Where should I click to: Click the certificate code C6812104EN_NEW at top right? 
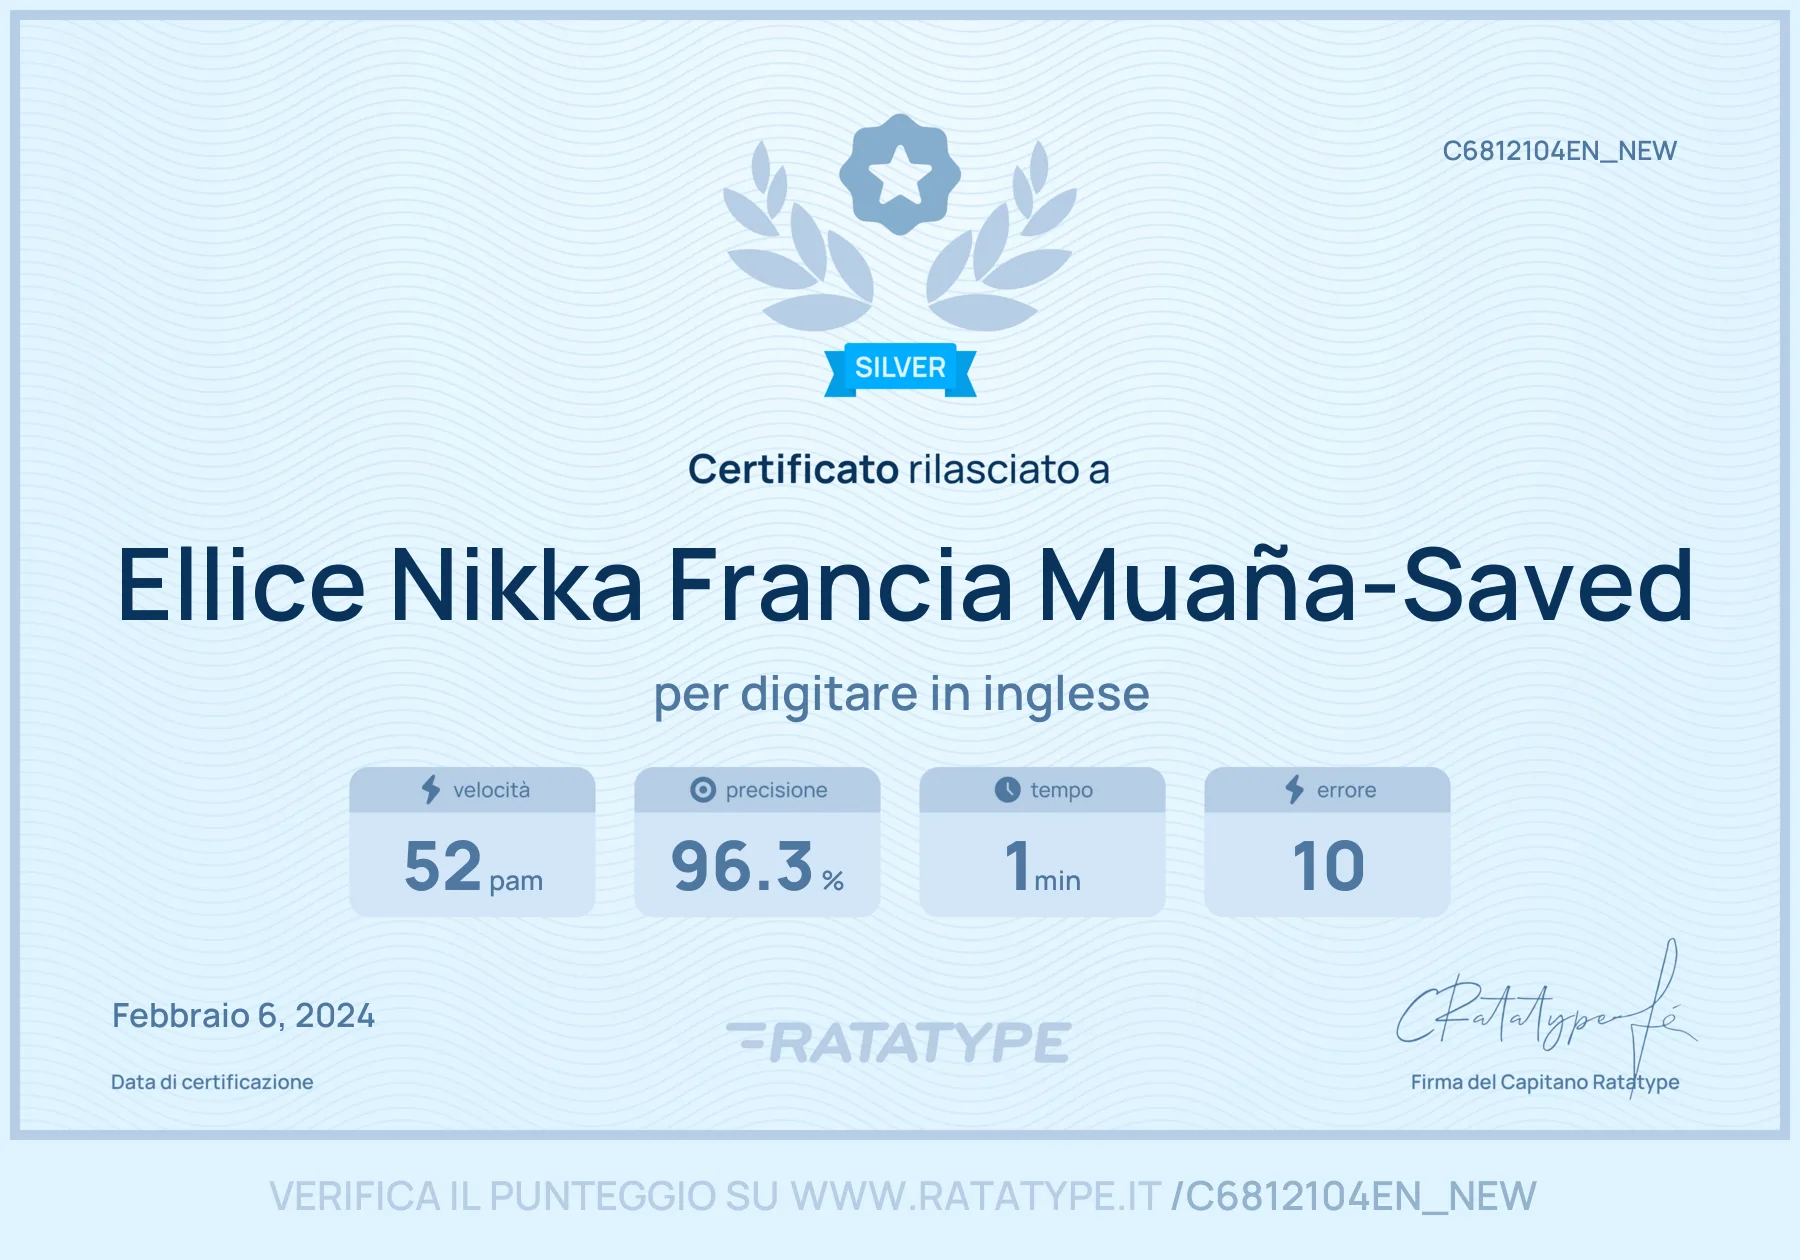(1559, 151)
